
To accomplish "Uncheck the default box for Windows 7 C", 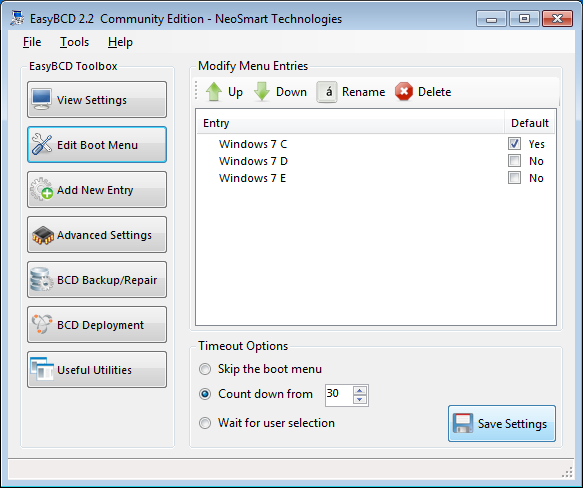I will pos(514,144).
